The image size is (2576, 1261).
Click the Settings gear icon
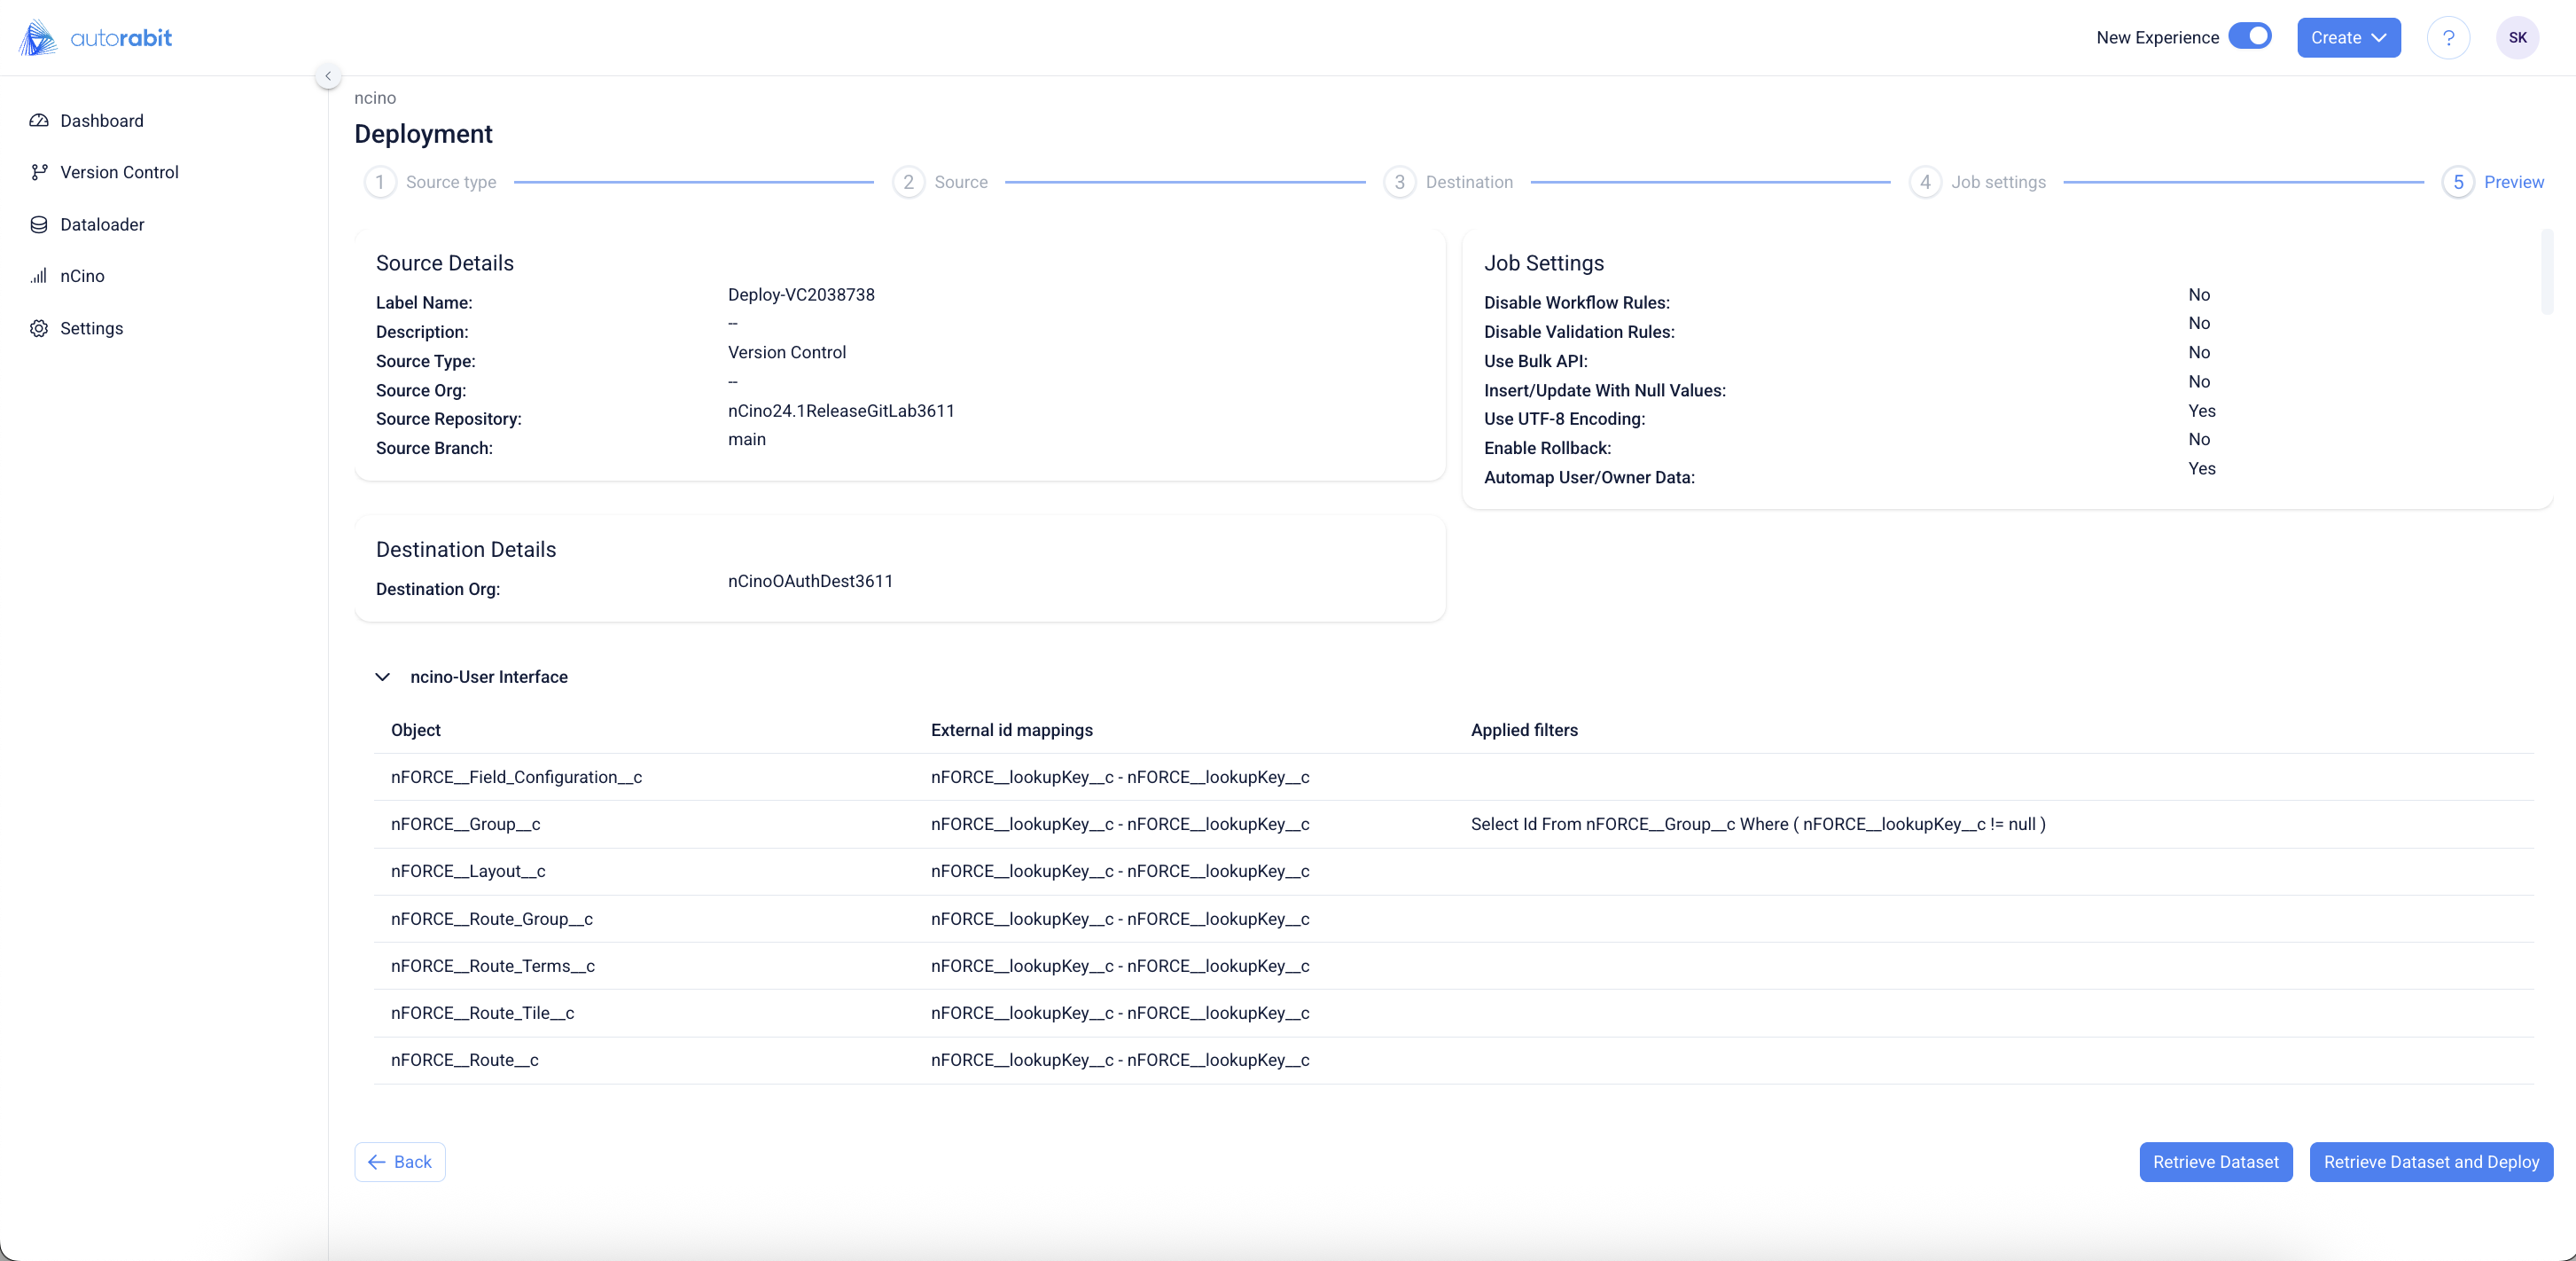pyautogui.click(x=39, y=329)
